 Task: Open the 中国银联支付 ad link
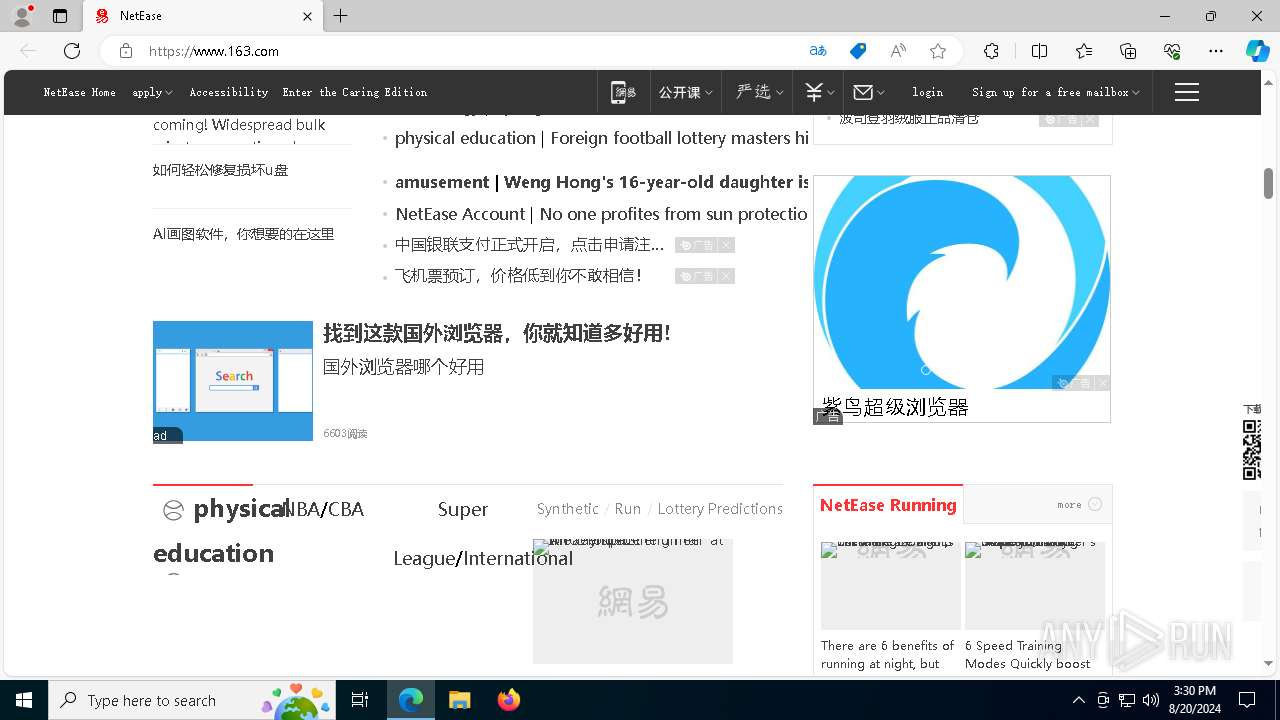tap(529, 245)
